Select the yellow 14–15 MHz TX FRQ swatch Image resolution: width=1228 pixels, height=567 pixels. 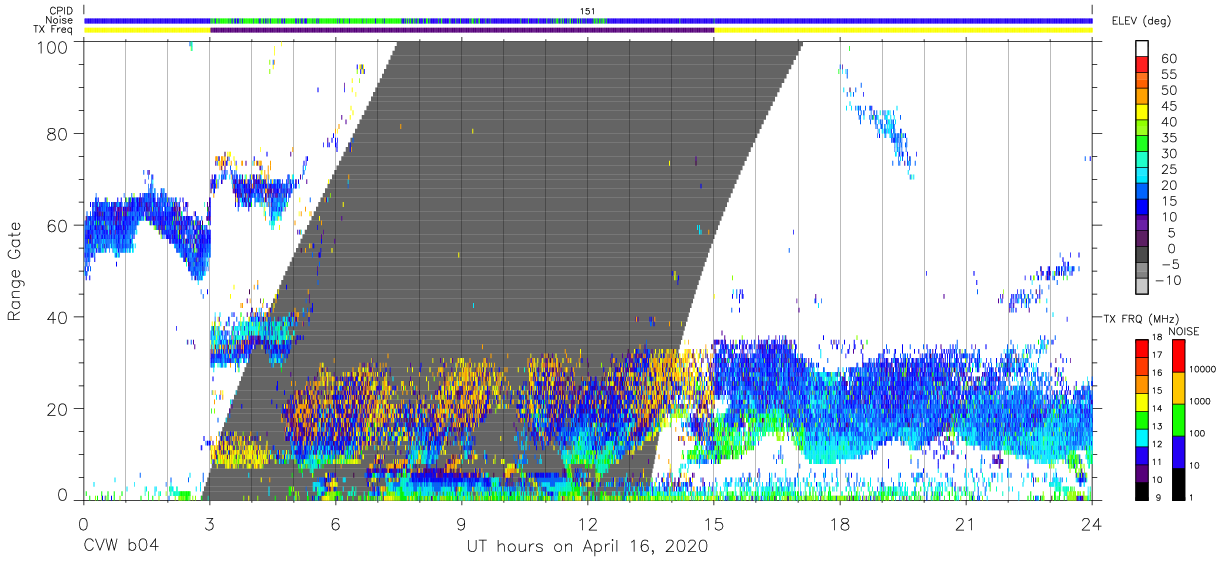click(x=1142, y=402)
